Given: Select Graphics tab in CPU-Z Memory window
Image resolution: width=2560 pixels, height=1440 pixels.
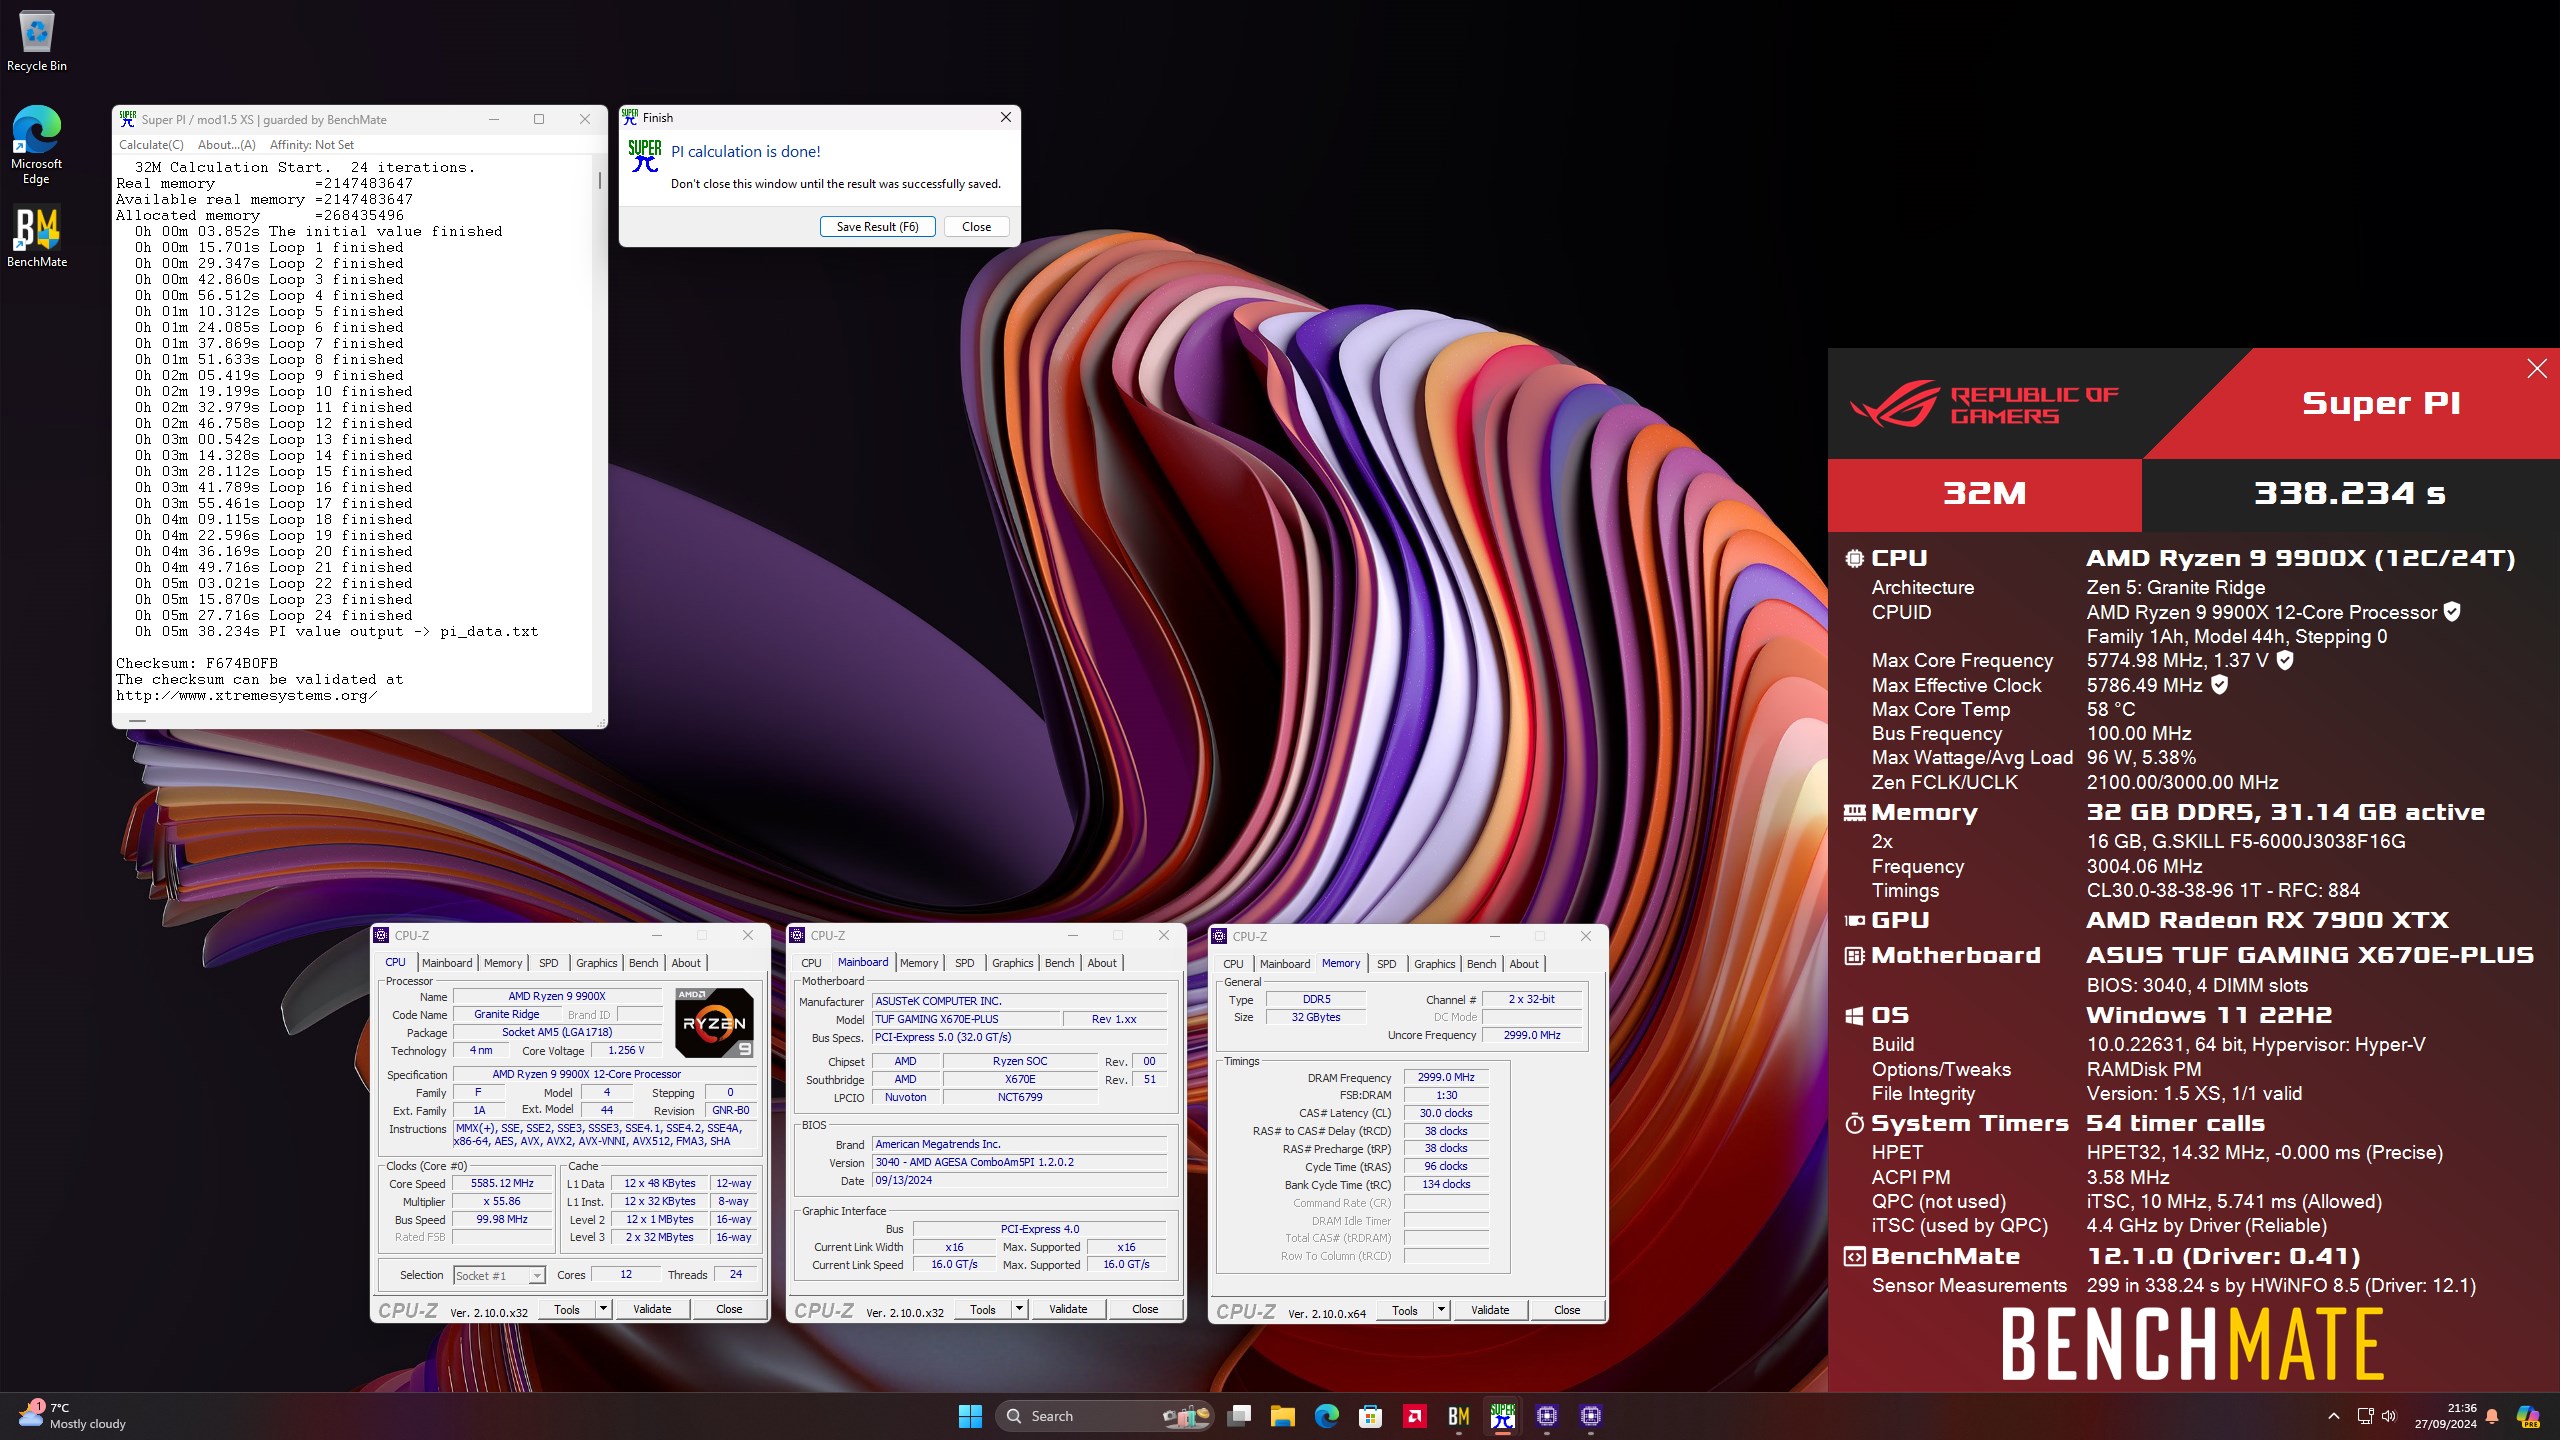Looking at the screenshot, I should click(x=1435, y=964).
